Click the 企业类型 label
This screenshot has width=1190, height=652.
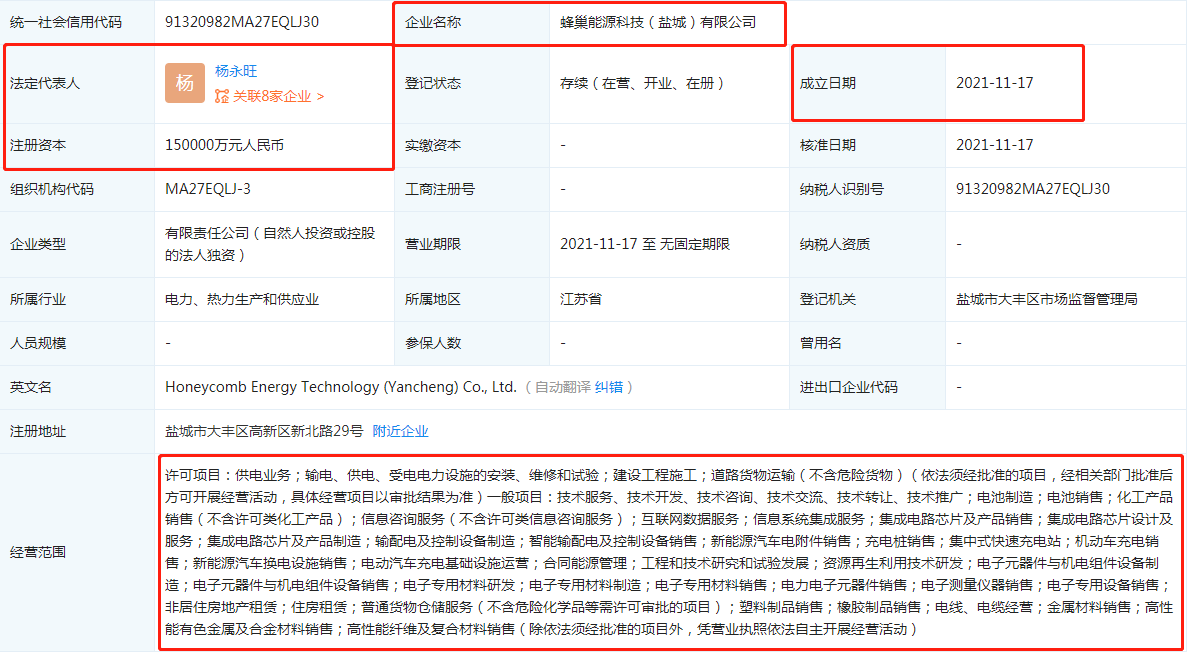coord(37,244)
